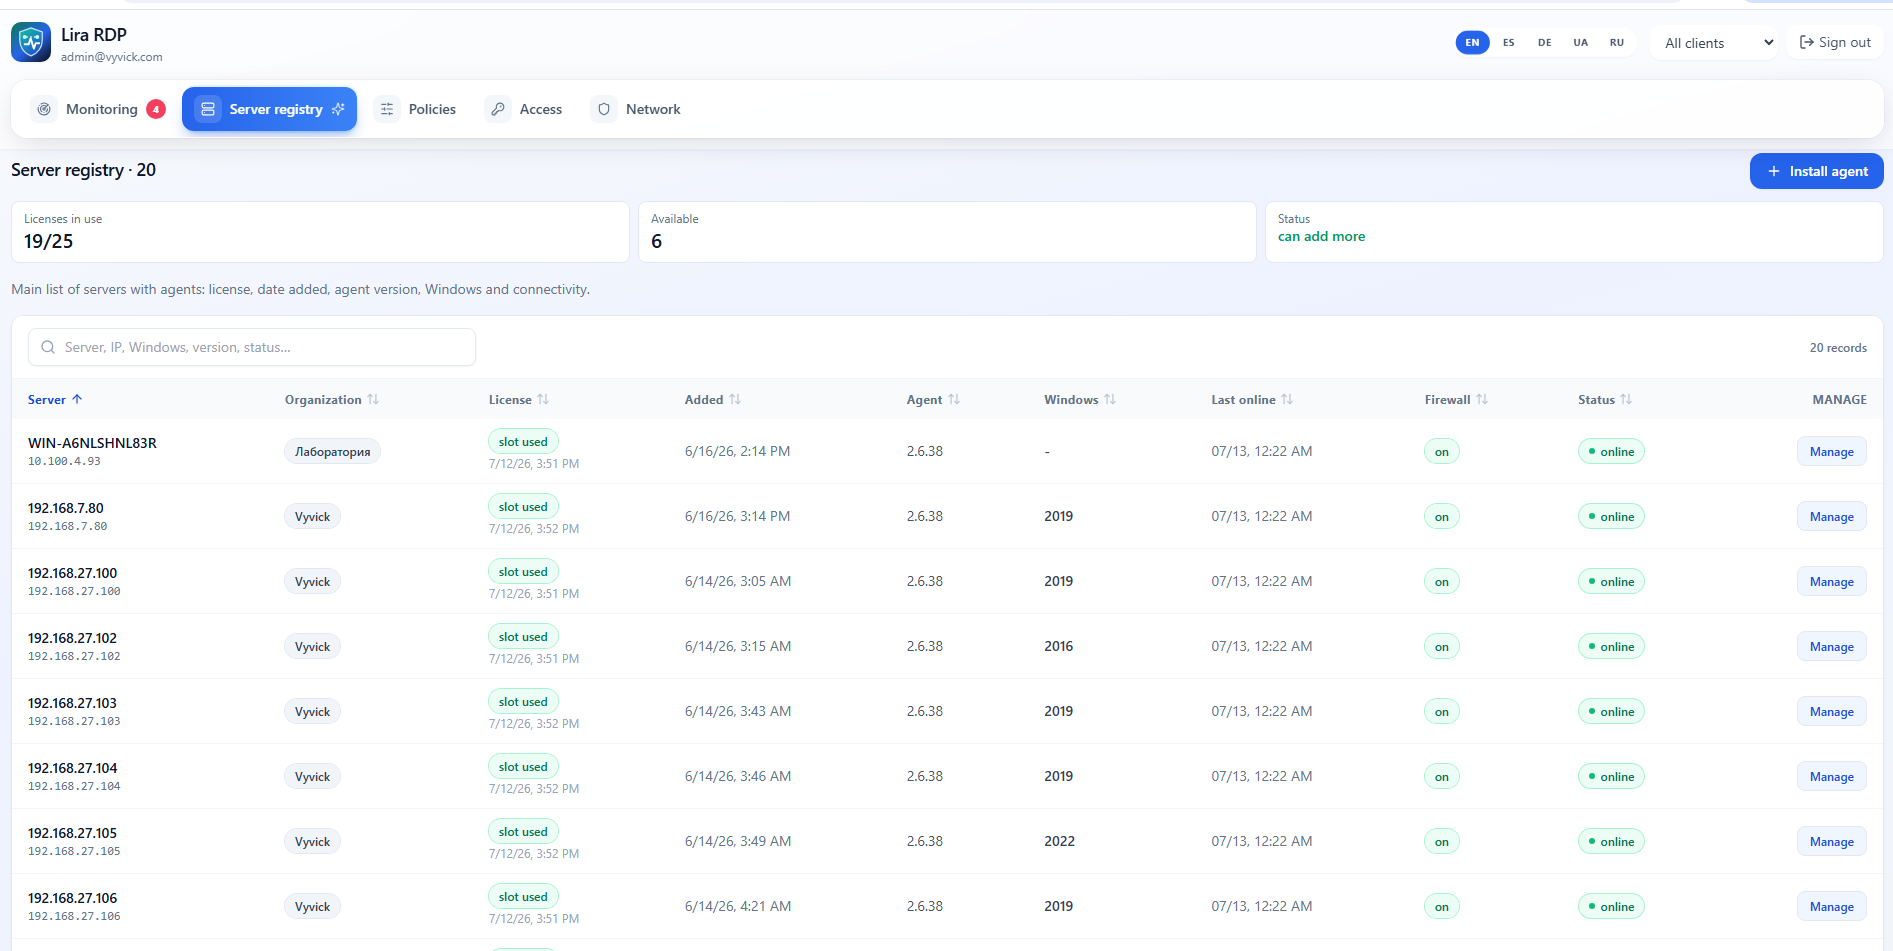Open the Monitoring tab

(x=97, y=109)
